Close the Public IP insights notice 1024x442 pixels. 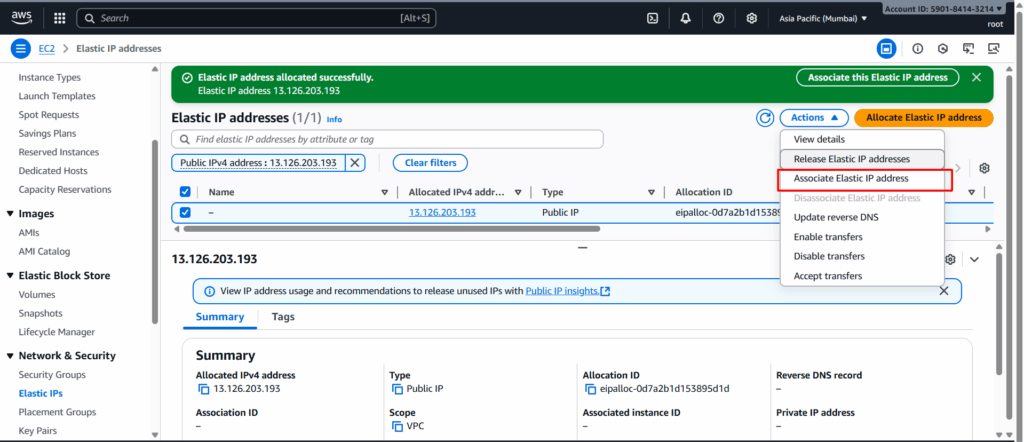click(944, 291)
